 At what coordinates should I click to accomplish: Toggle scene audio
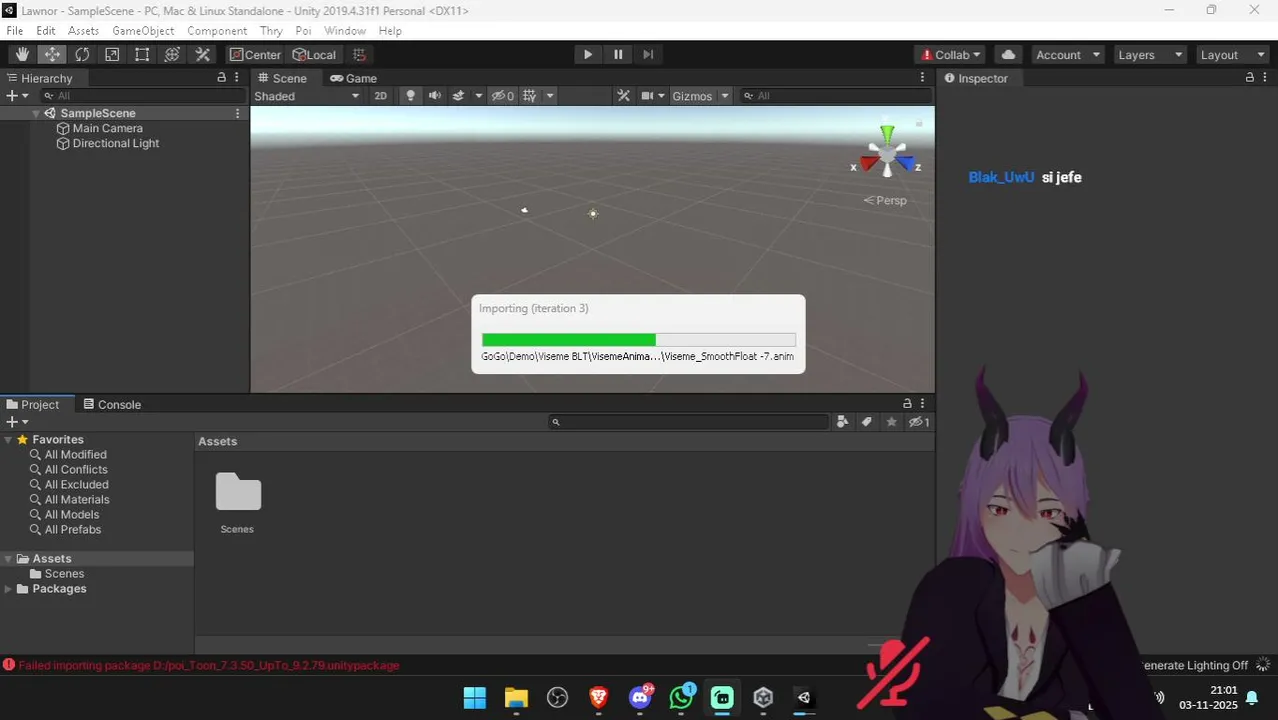435,96
